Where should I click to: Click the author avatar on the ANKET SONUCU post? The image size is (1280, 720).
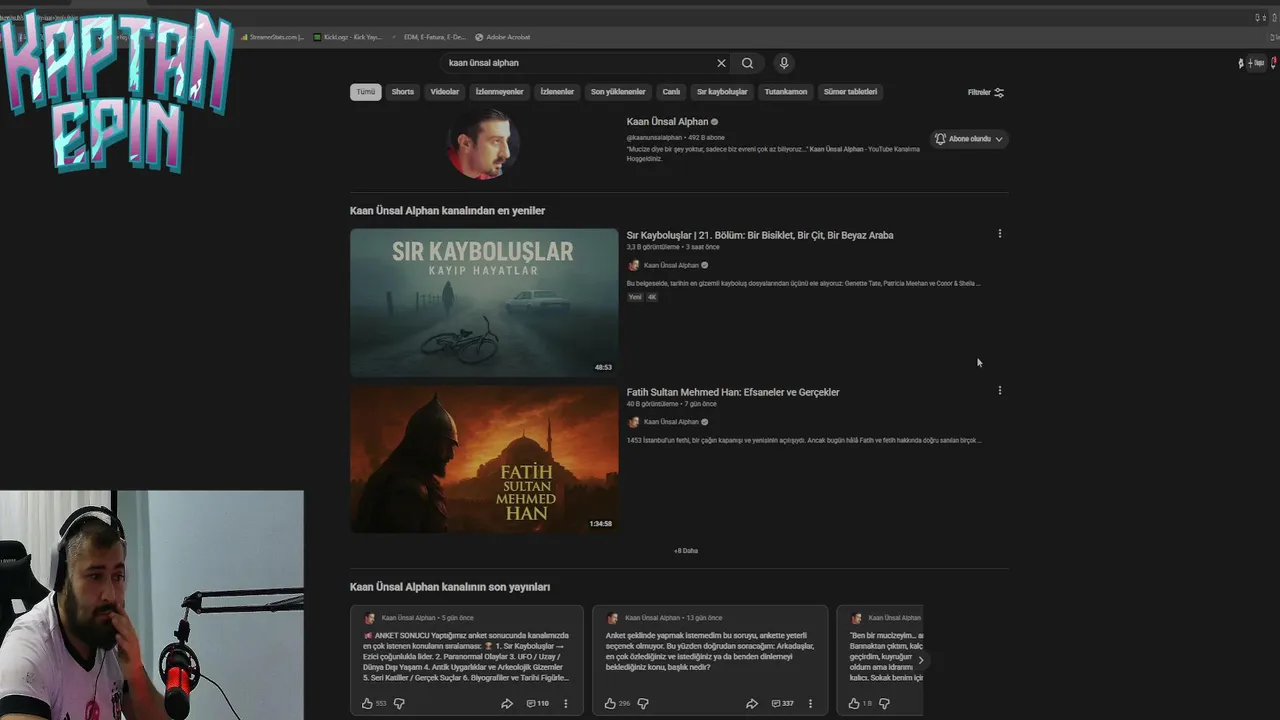coord(369,618)
